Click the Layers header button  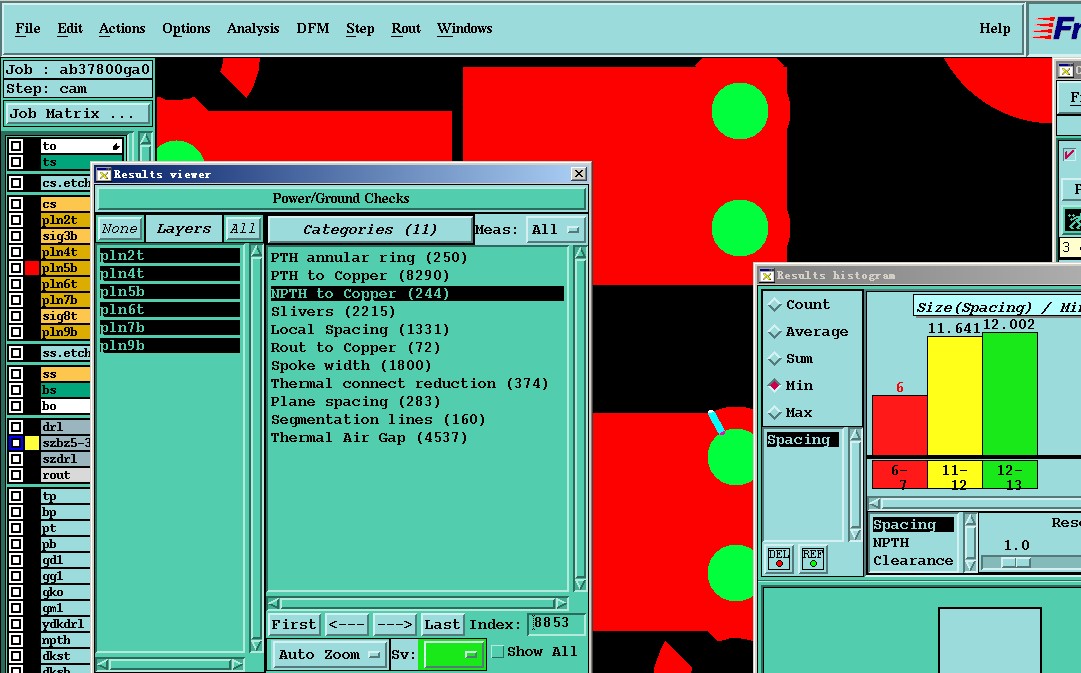183,229
